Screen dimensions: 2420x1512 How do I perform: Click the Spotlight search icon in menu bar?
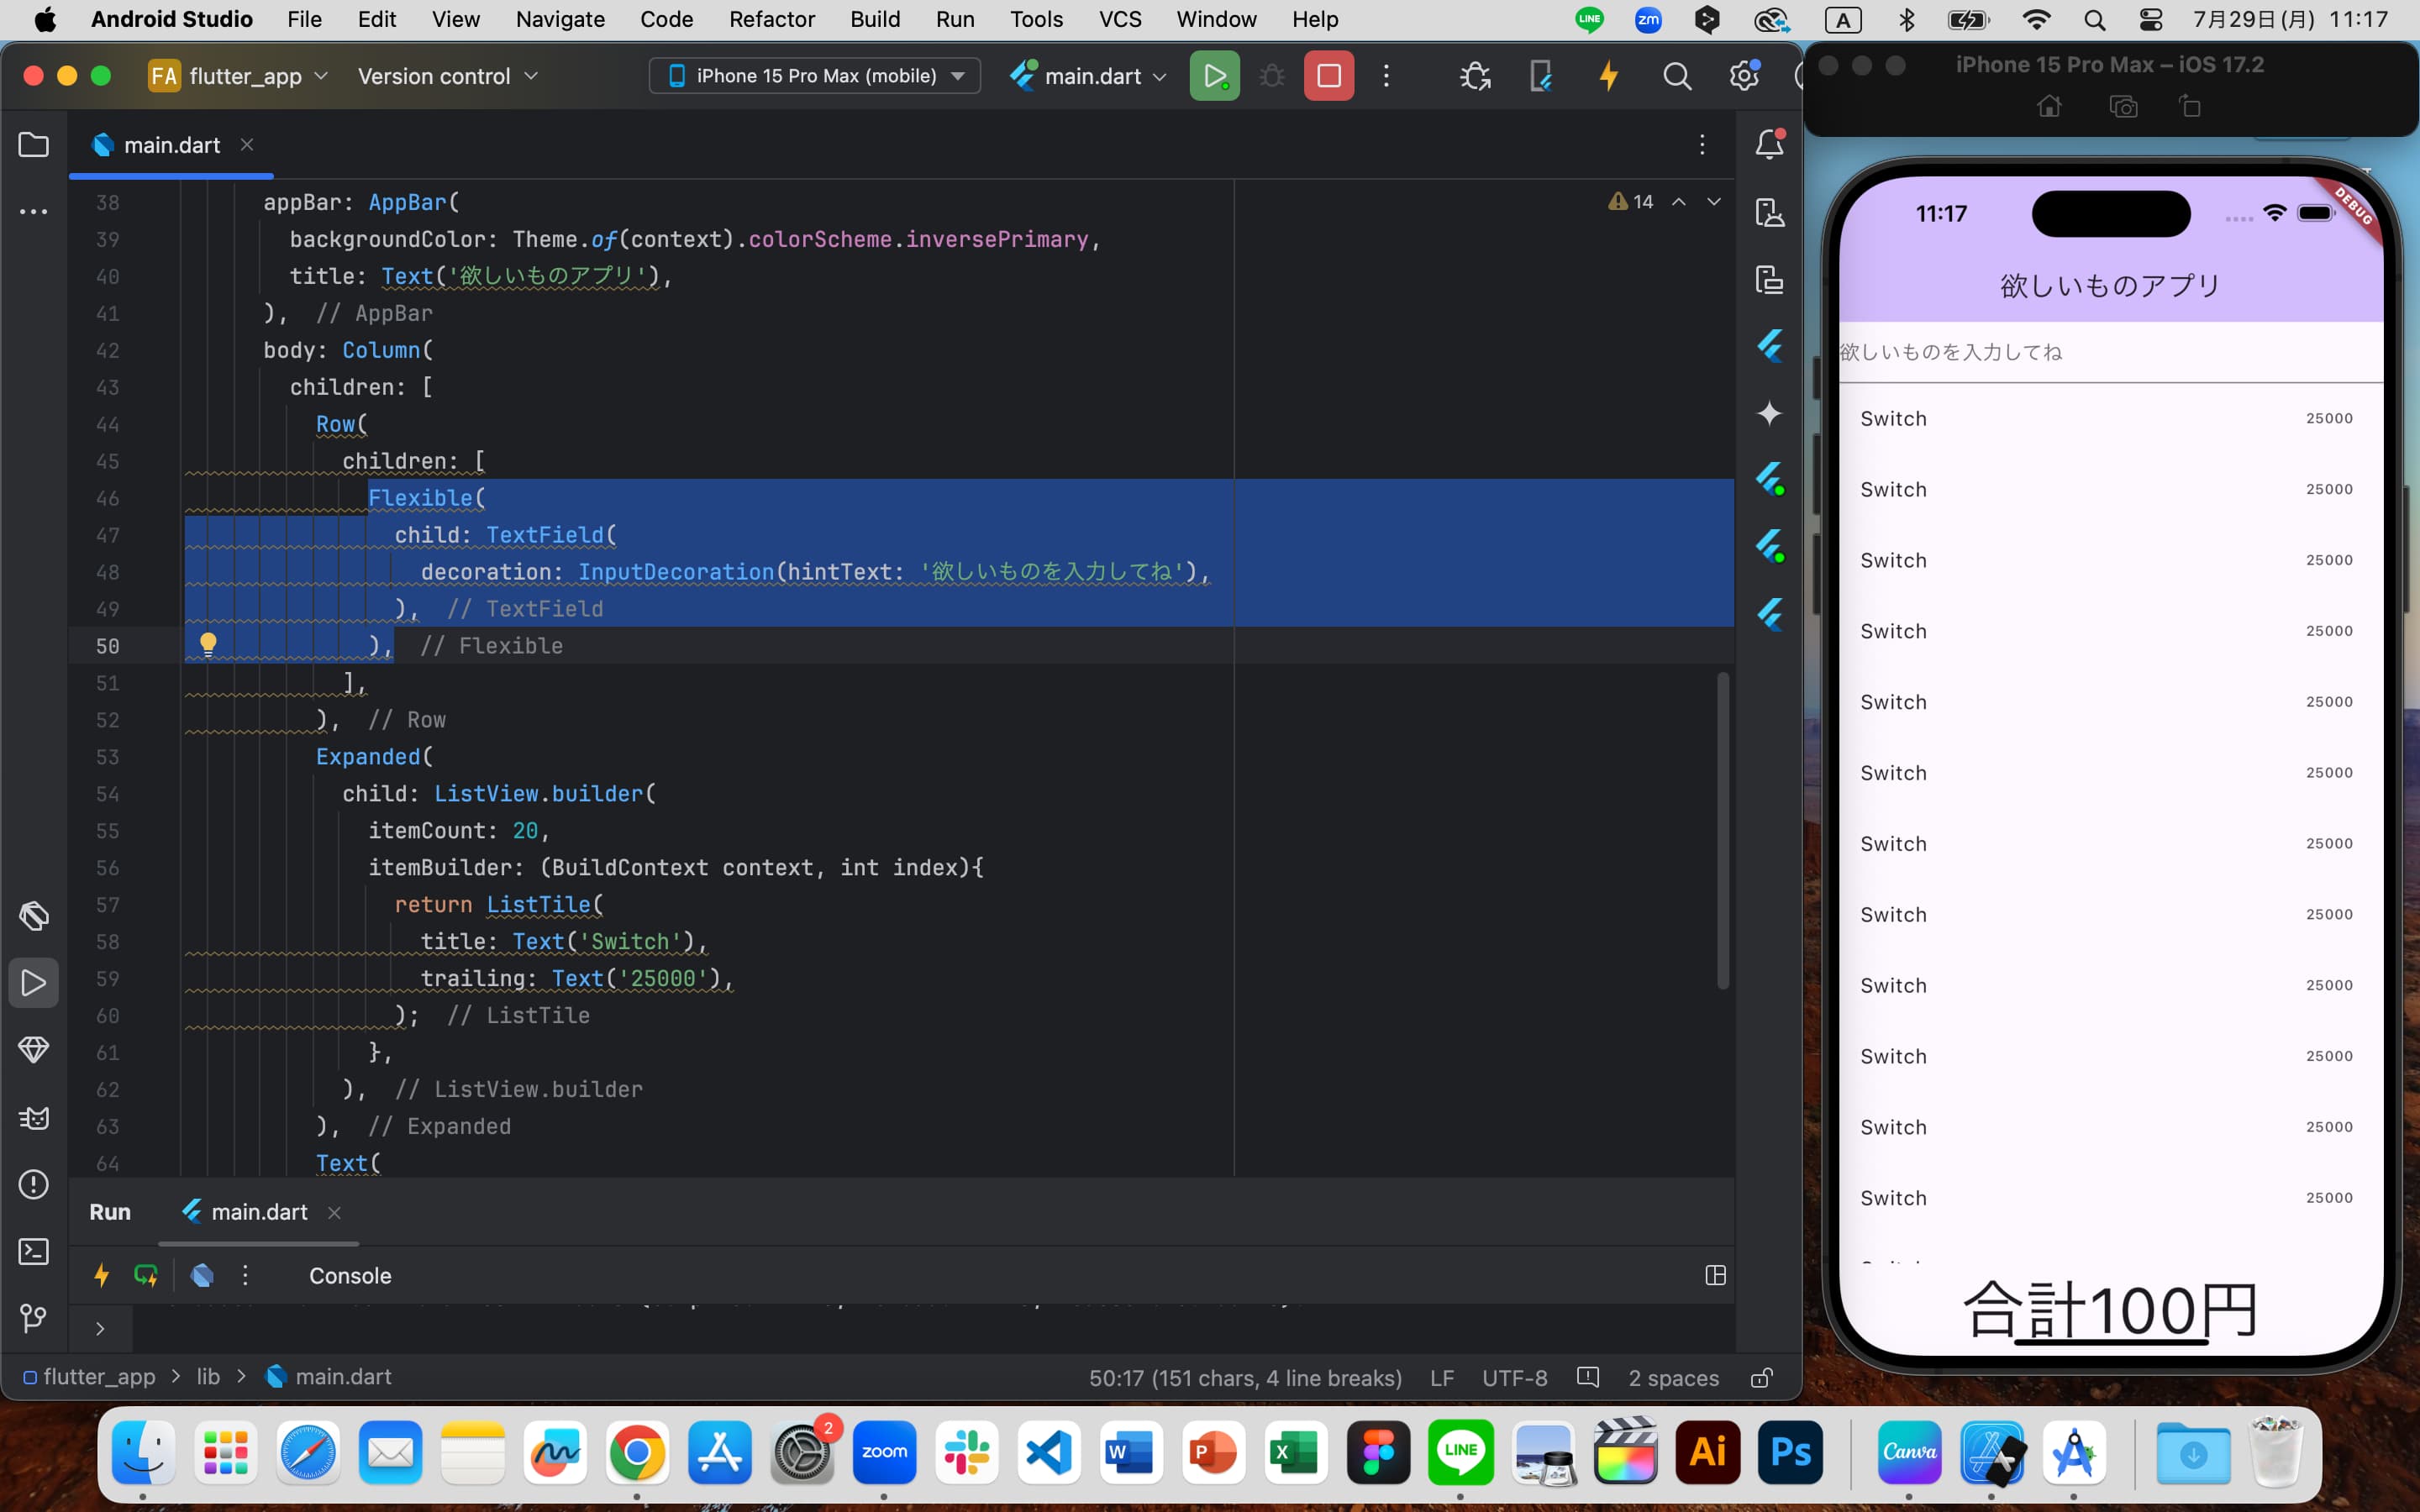tap(2094, 19)
